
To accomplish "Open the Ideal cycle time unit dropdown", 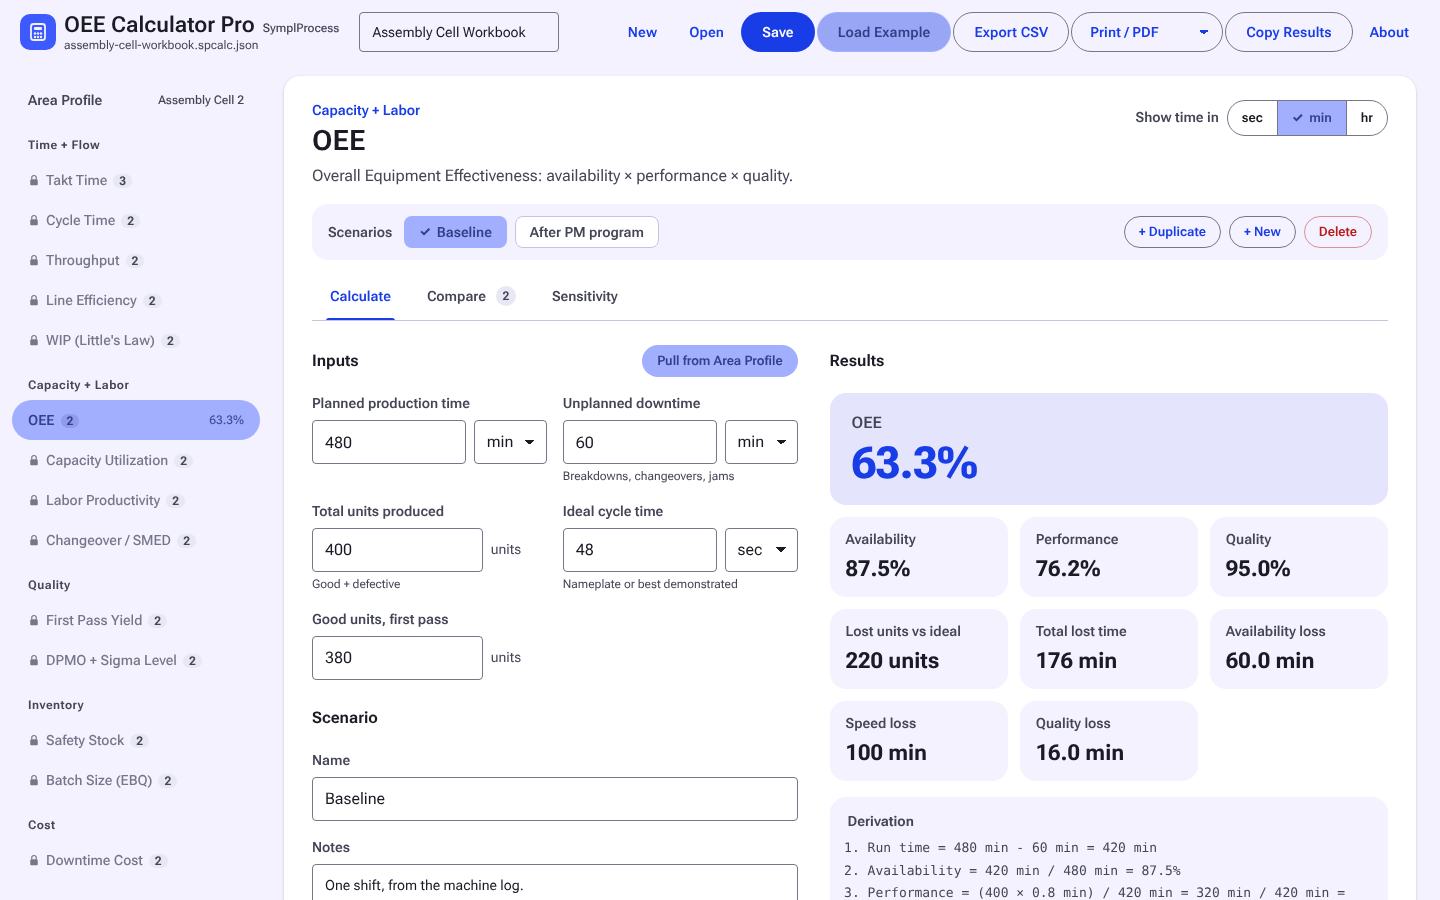I will pyautogui.click(x=761, y=550).
